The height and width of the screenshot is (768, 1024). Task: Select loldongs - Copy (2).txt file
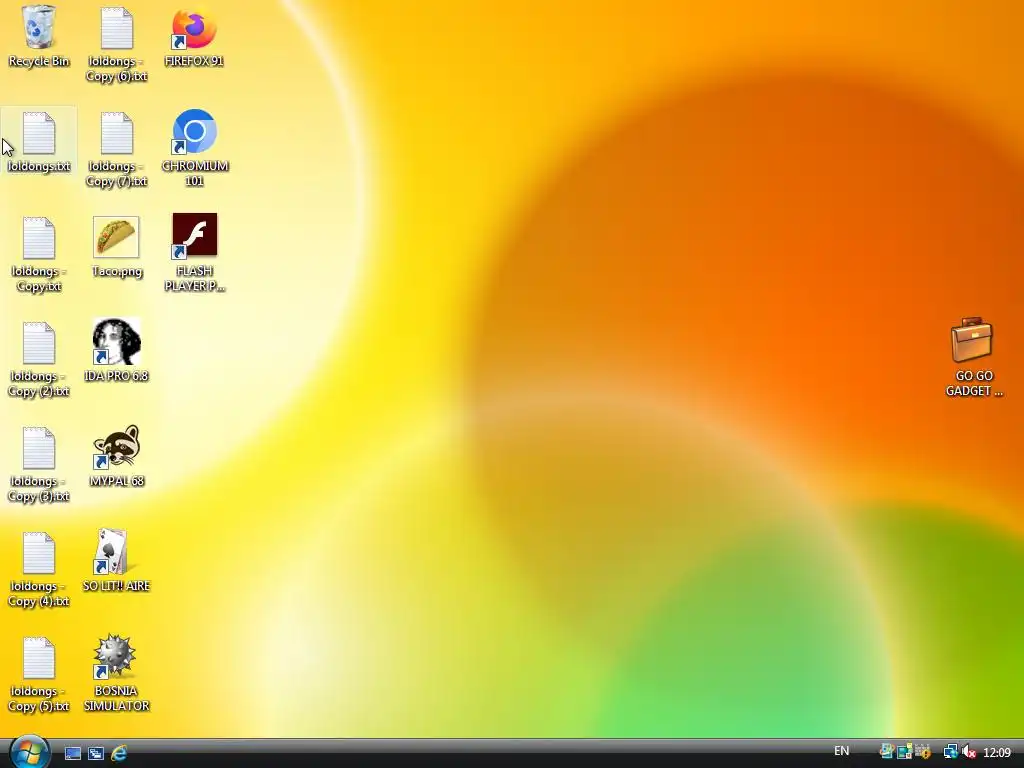pyautogui.click(x=39, y=359)
